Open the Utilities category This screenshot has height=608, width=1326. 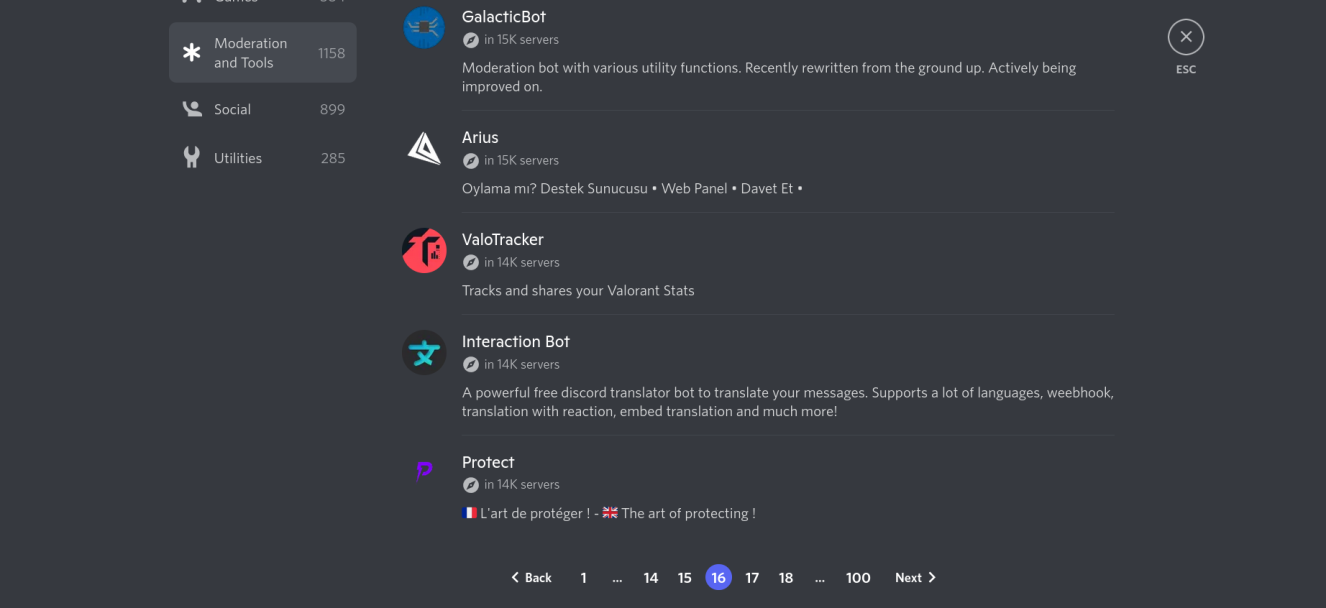click(x=237, y=157)
